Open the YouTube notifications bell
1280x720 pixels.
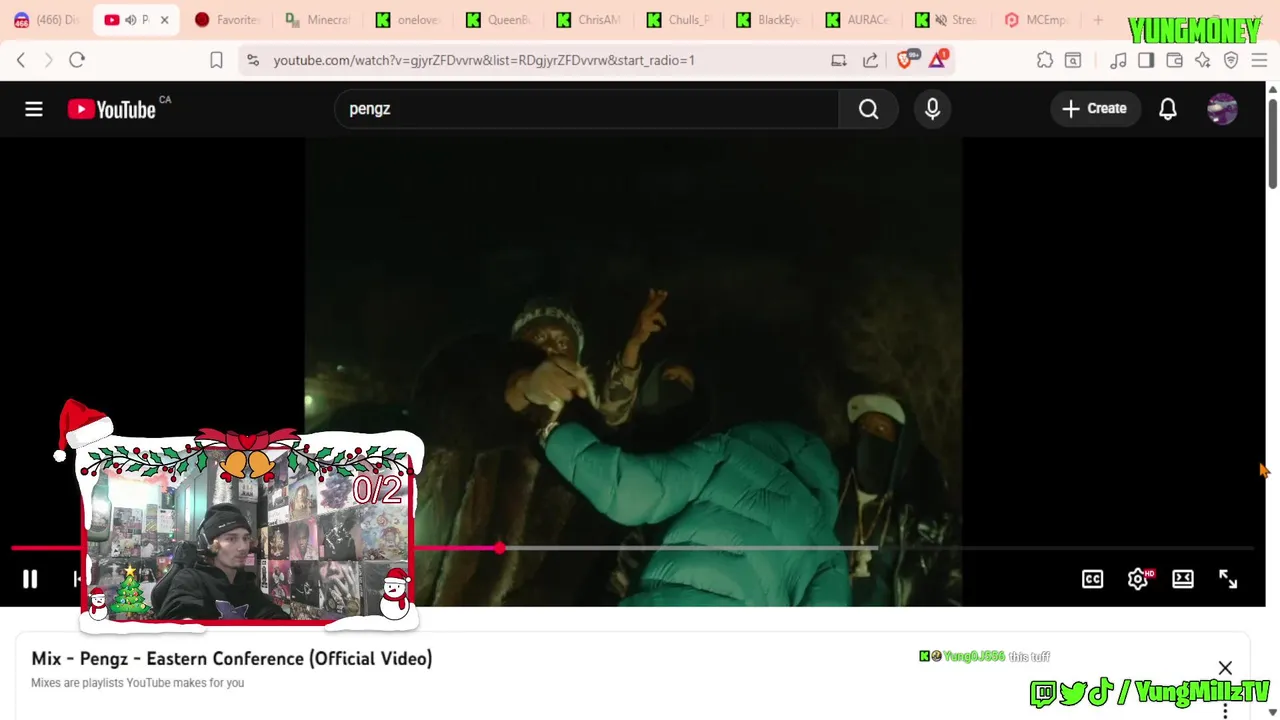pyautogui.click(x=1167, y=109)
